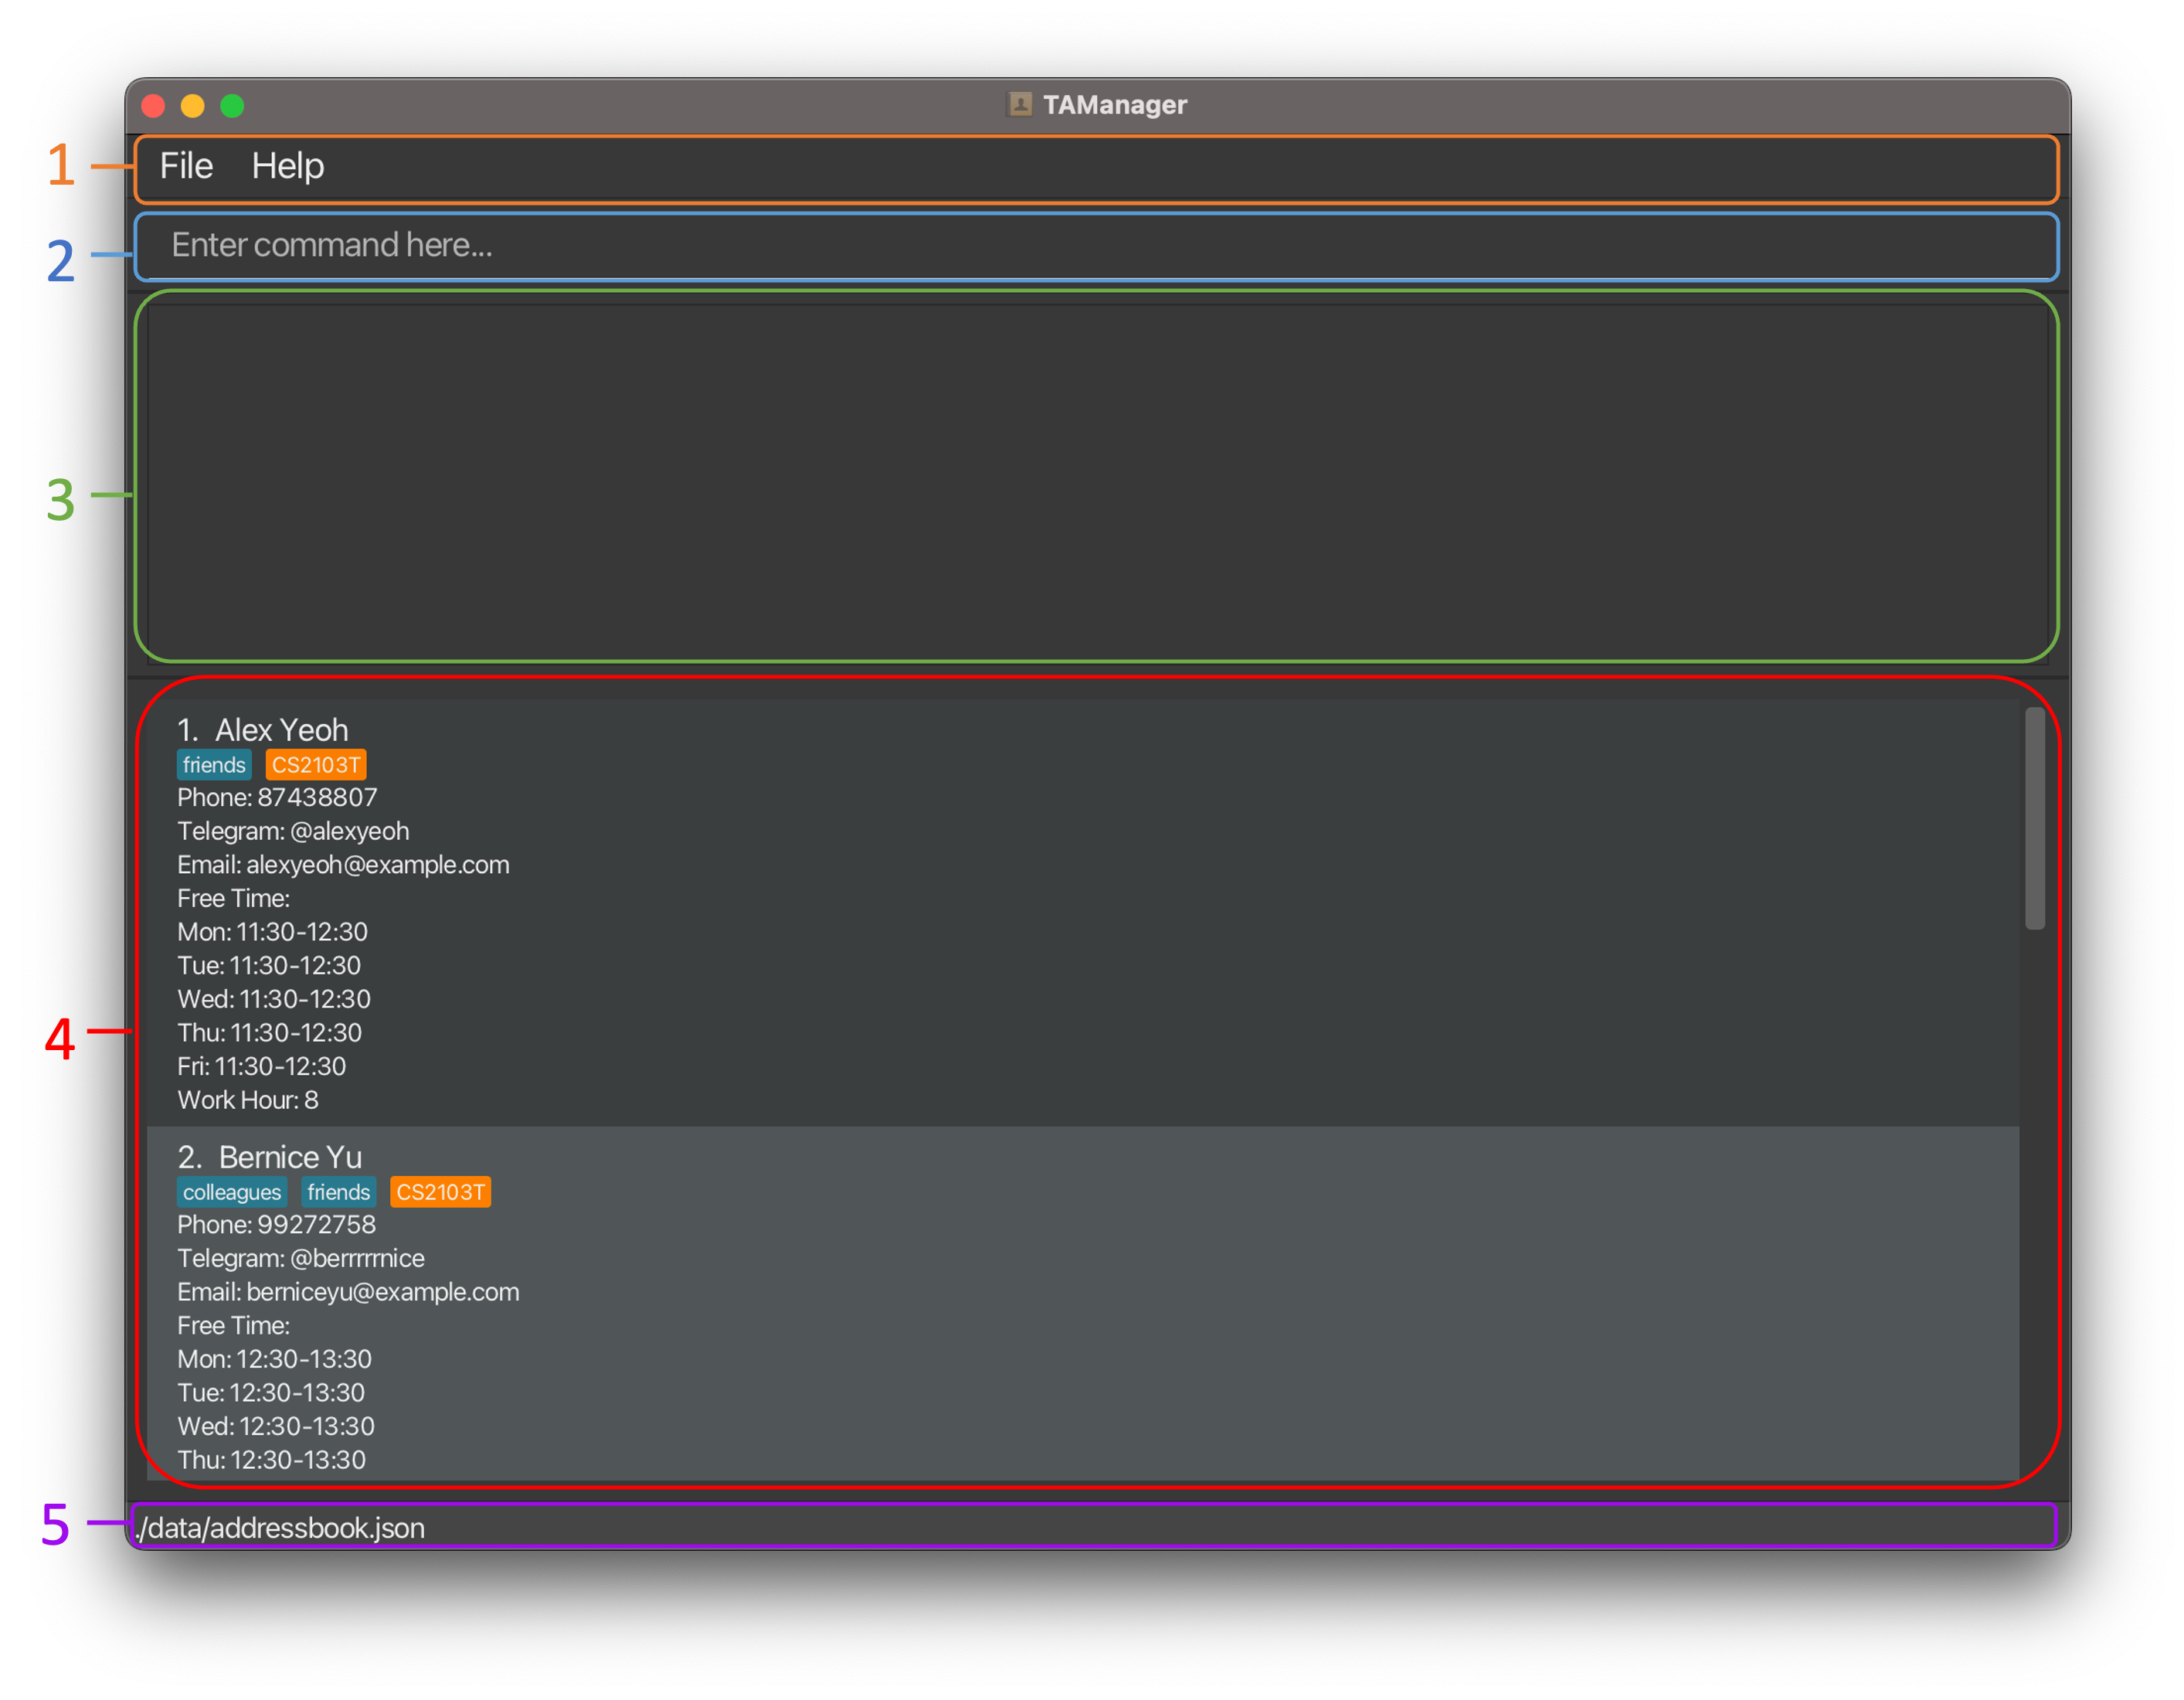
Task: Click email alexyeoh@example.com
Action: [x=378, y=865]
